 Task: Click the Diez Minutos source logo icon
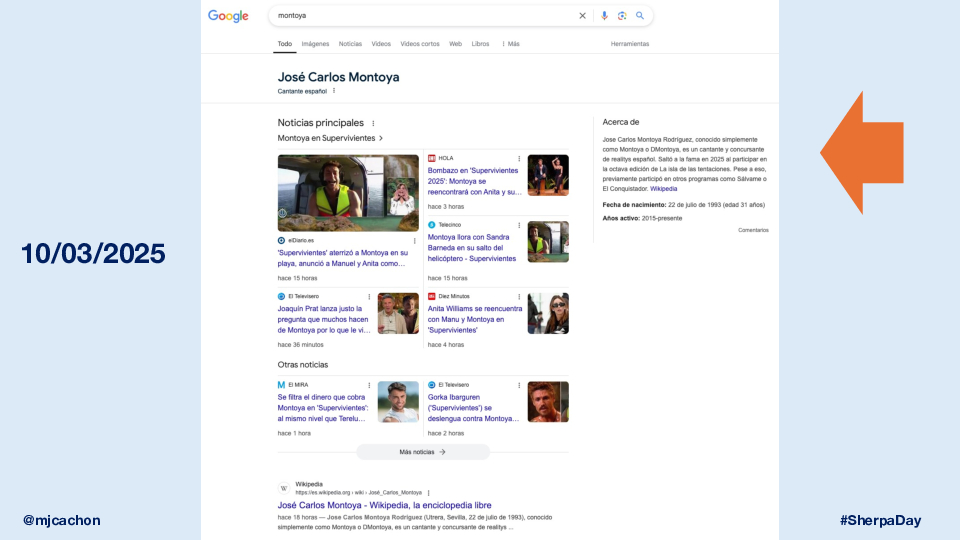432,296
